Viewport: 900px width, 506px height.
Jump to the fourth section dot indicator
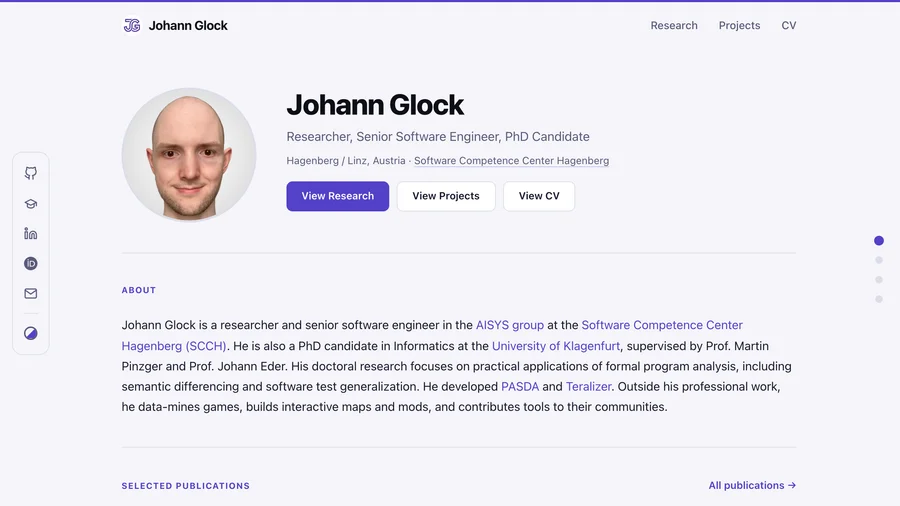click(879, 299)
